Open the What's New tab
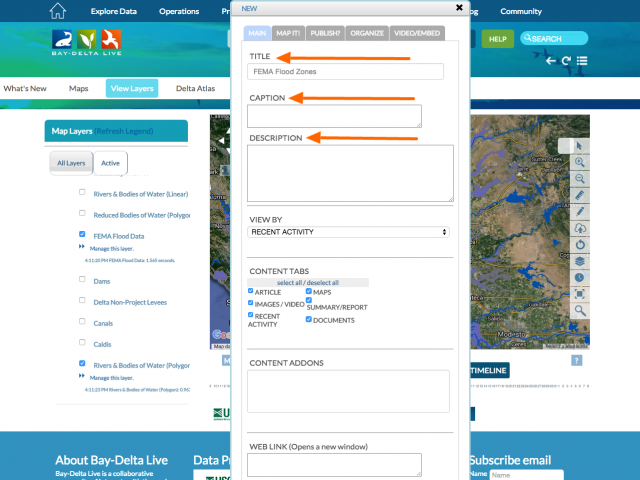 point(25,88)
